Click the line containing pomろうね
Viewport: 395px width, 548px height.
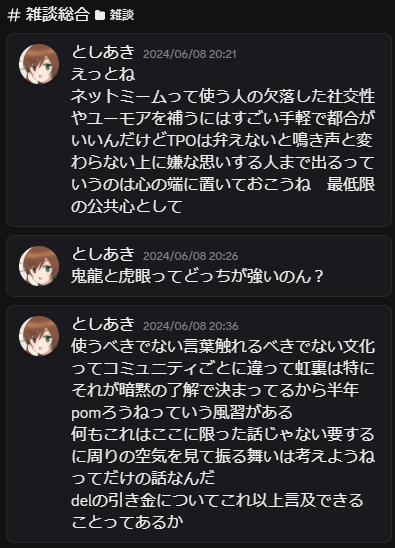click(182, 412)
